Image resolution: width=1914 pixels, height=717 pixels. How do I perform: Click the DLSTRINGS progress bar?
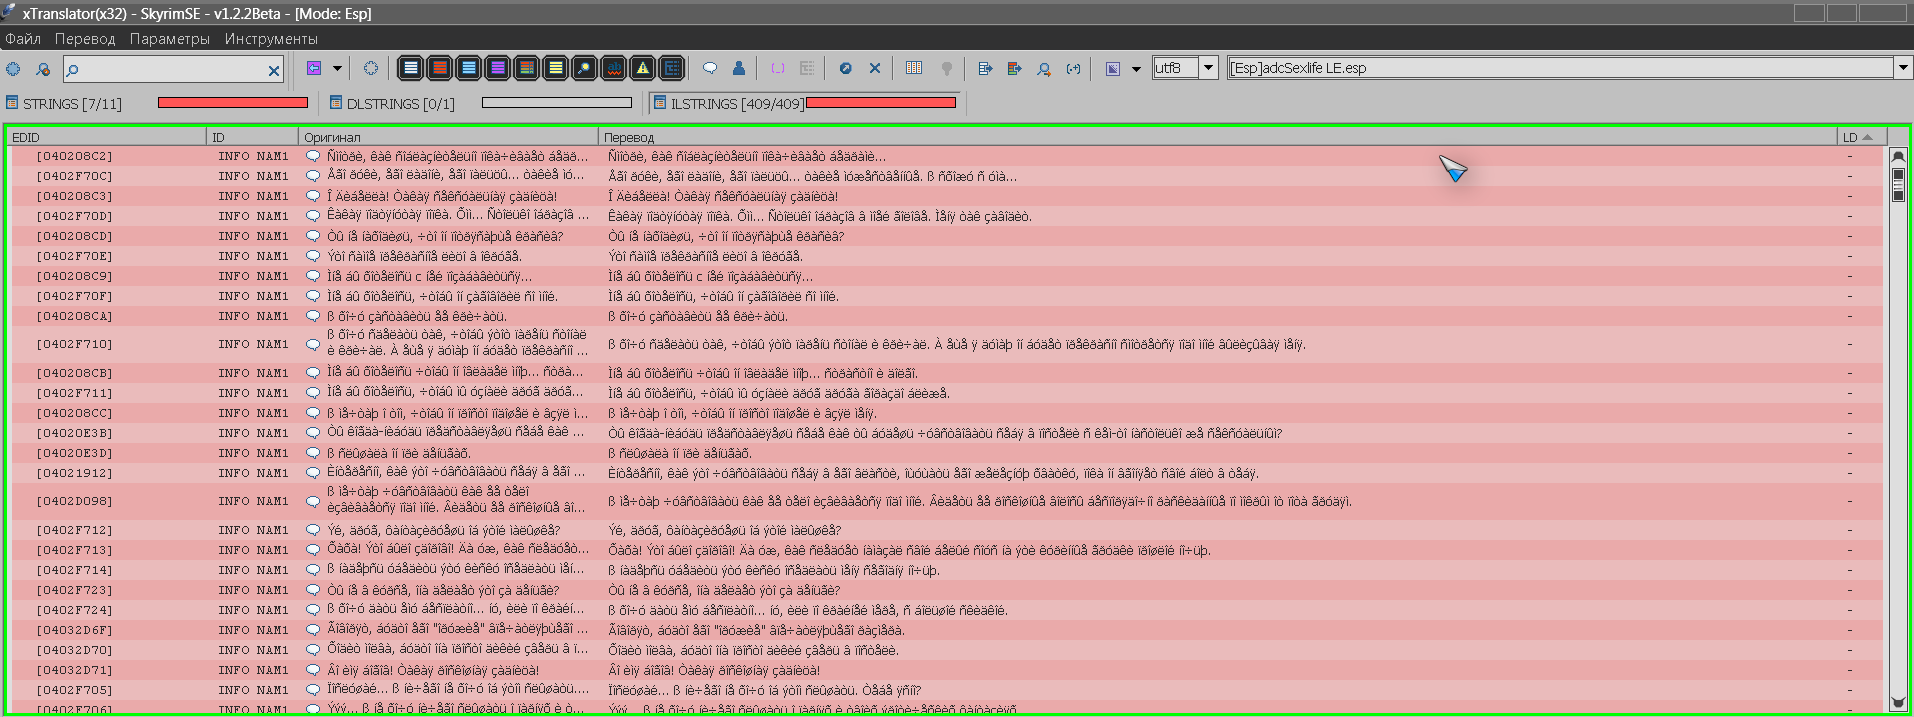556,103
